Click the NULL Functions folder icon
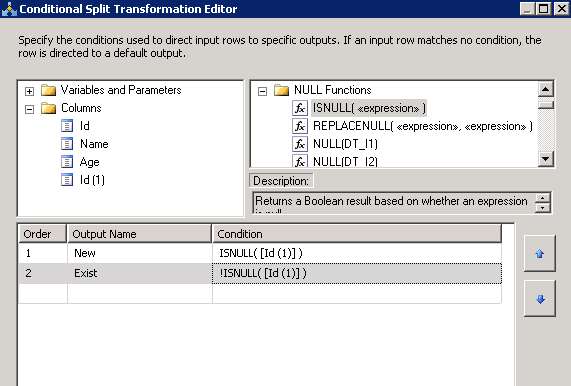The height and width of the screenshot is (386, 571). (281, 90)
